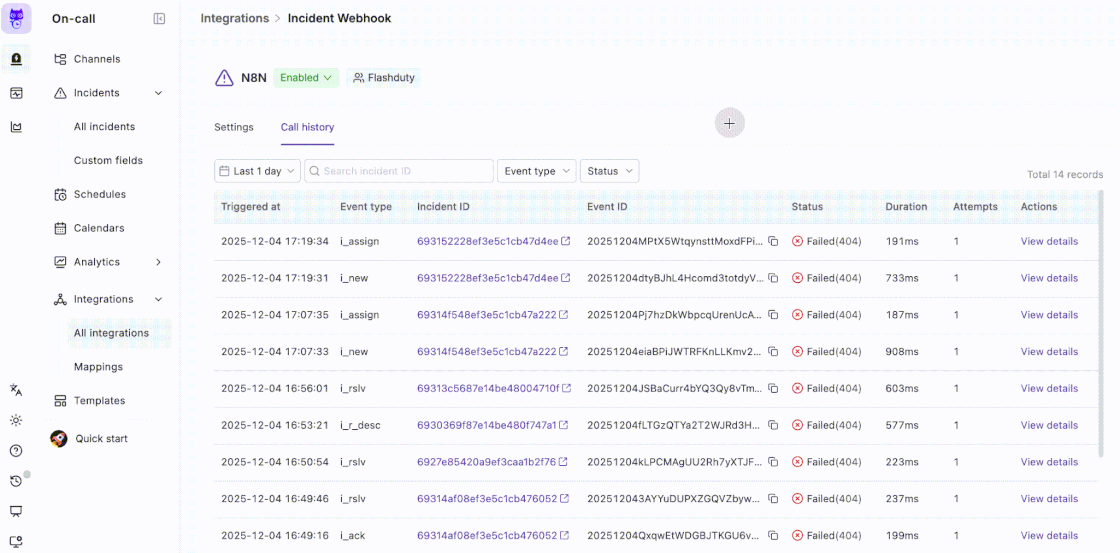1120x553 pixels.
Task: Click the Triggered at column header
Action: pos(251,206)
